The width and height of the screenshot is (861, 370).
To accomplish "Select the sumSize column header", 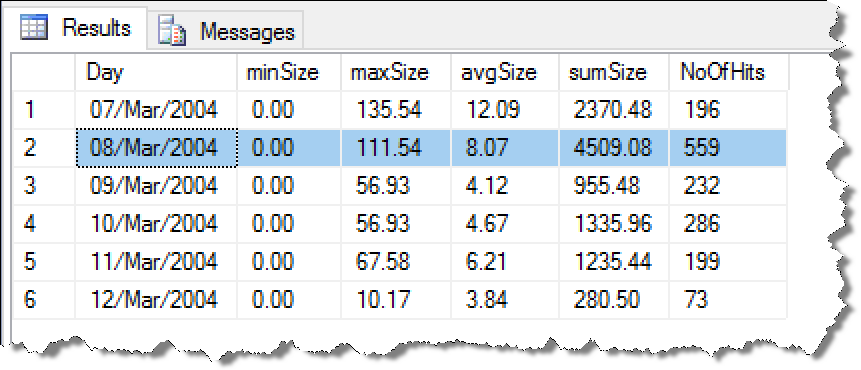I will tap(614, 72).
